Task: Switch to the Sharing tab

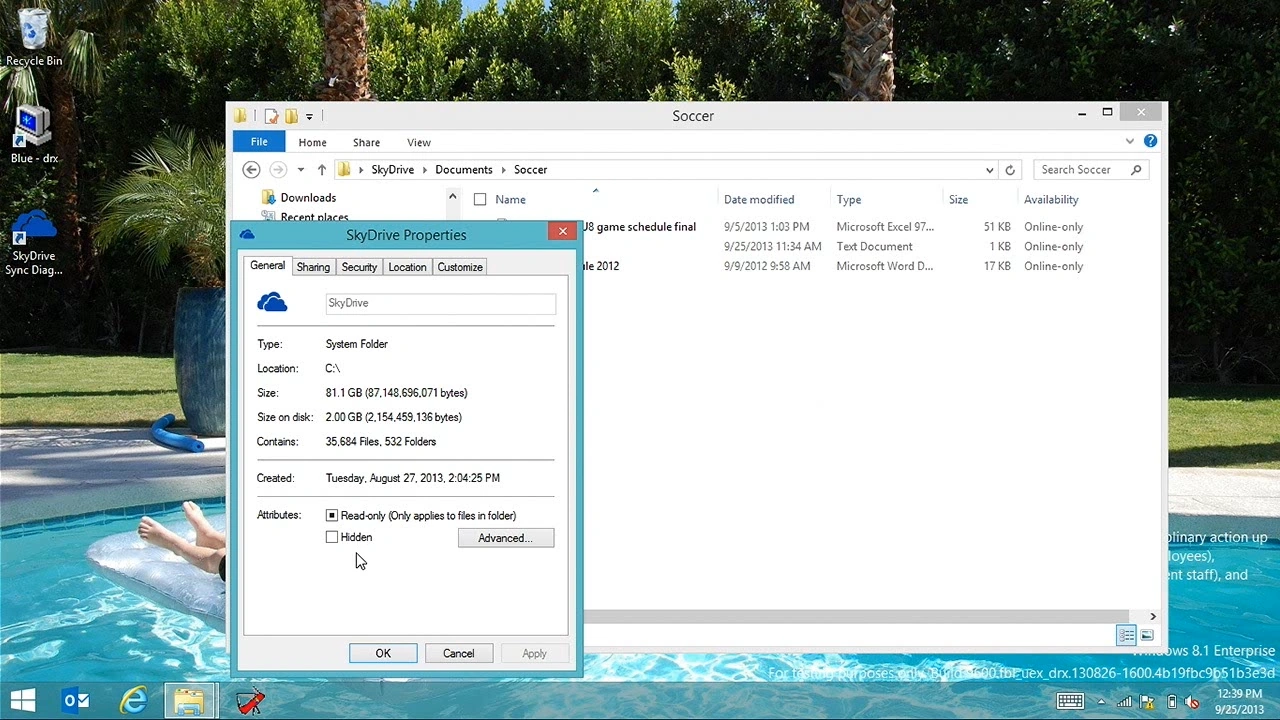Action: tap(313, 267)
